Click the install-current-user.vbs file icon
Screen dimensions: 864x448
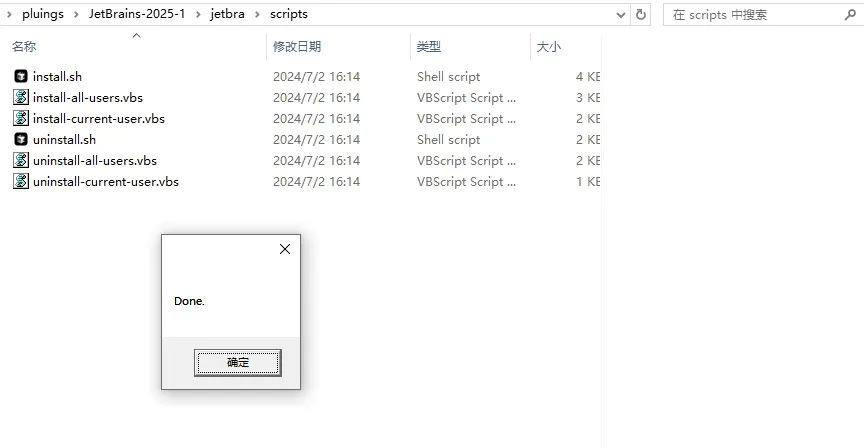pos(21,119)
